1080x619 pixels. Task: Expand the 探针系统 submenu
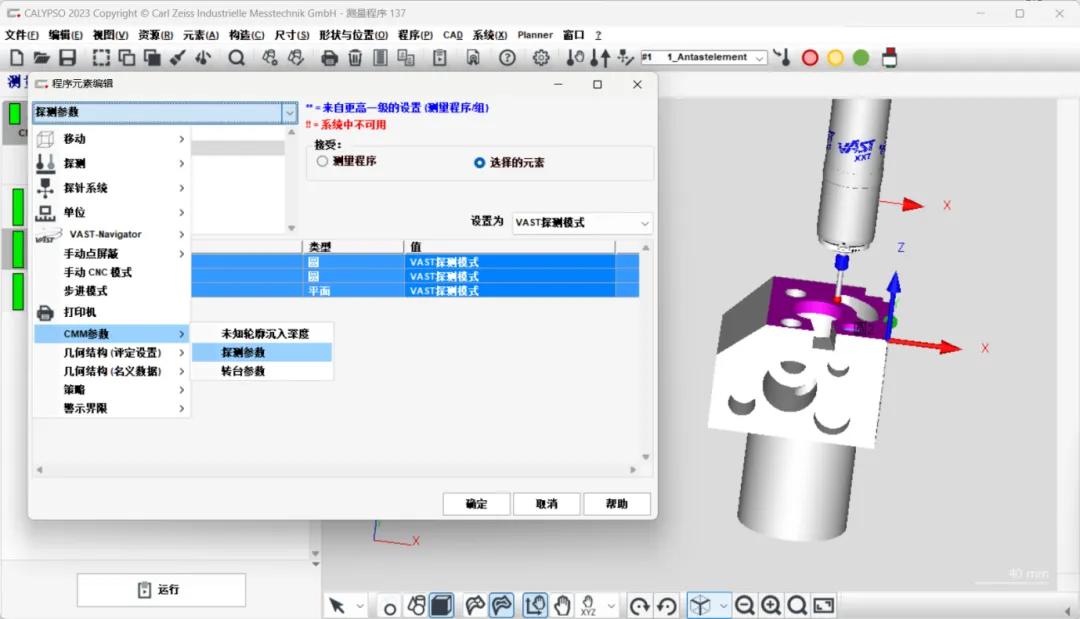click(x=112, y=188)
